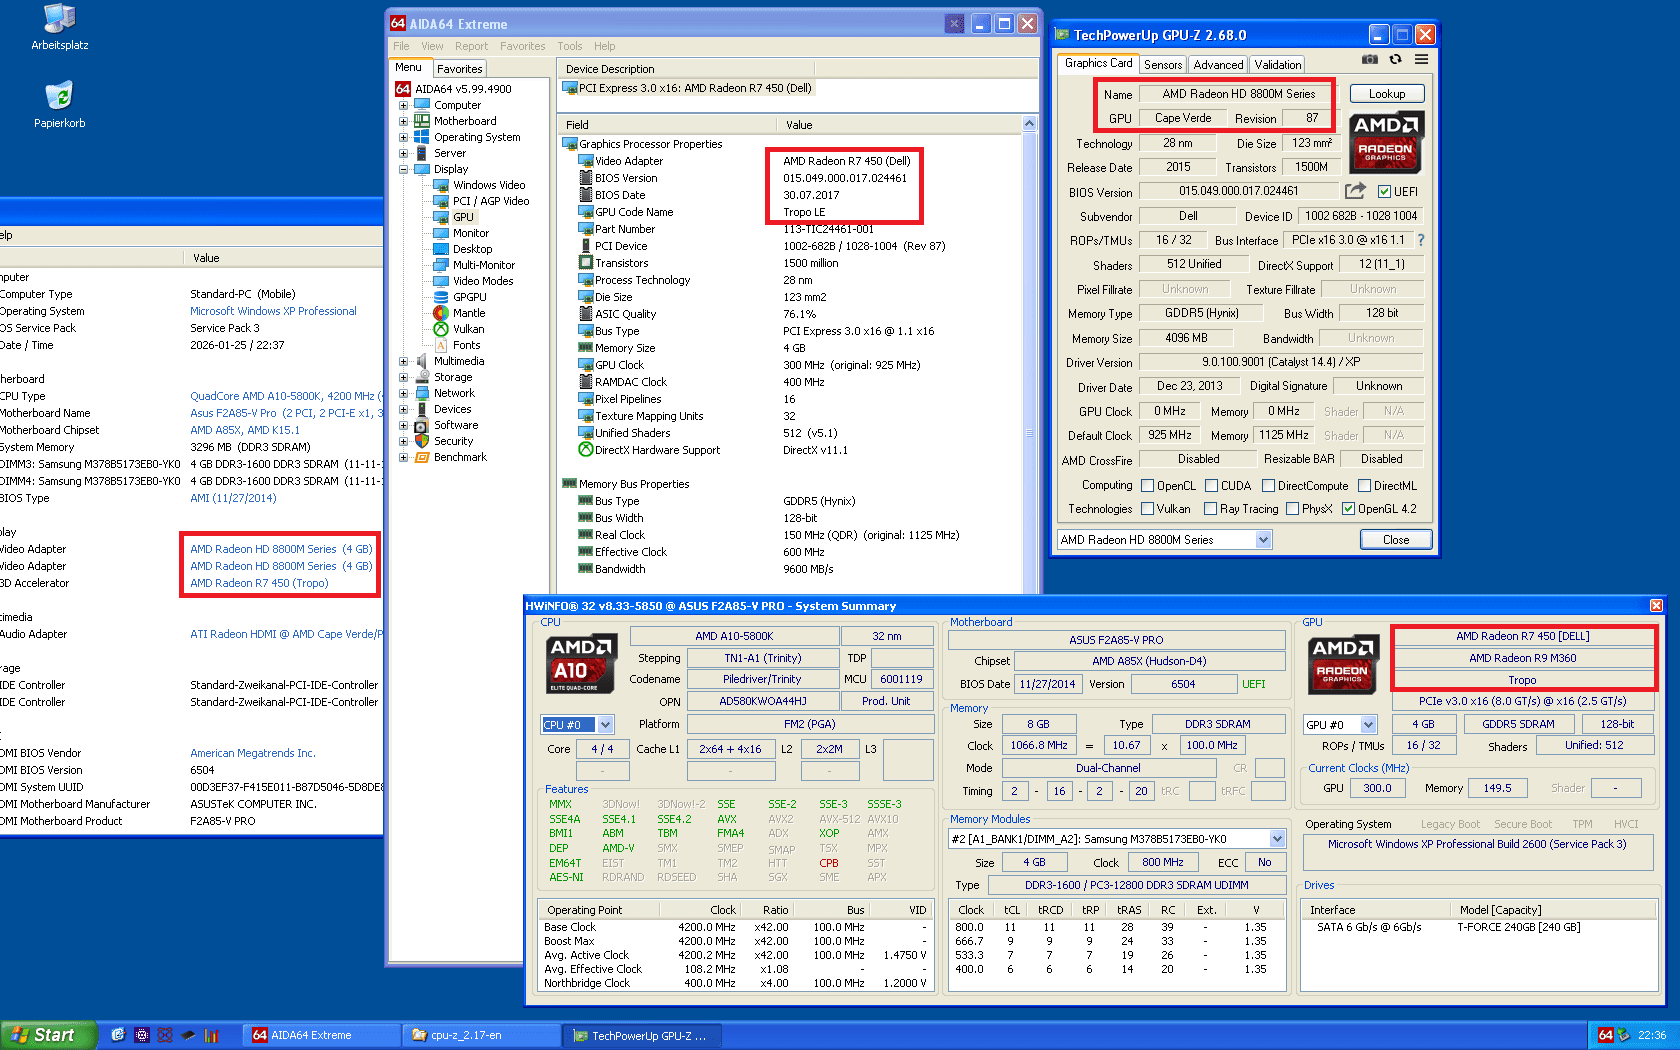Screen dimensions: 1680x1050
Task: Click the purple chip quick launch icon
Action: click(142, 1035)
